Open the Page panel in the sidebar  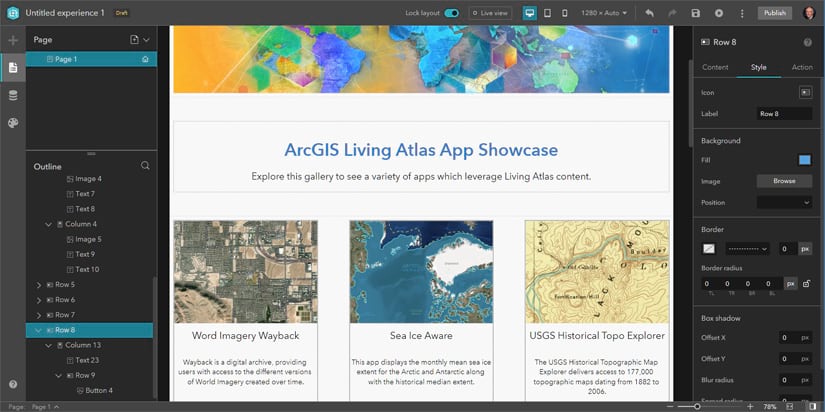13,67
